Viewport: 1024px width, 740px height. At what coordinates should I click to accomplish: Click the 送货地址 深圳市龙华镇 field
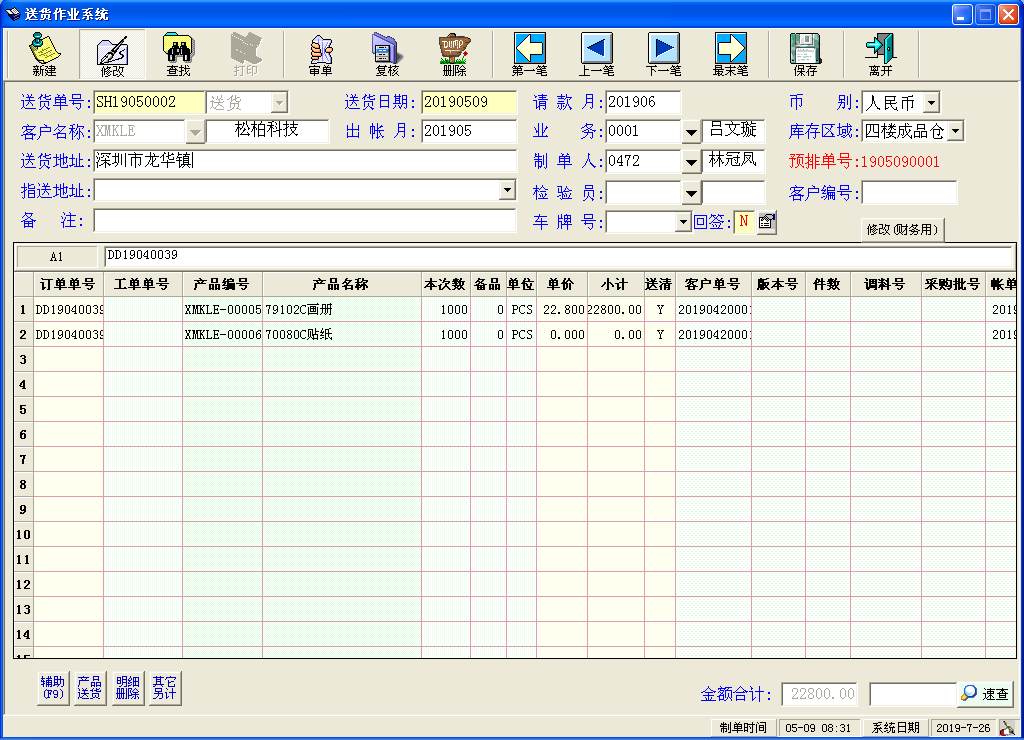(x=305, y=161)
